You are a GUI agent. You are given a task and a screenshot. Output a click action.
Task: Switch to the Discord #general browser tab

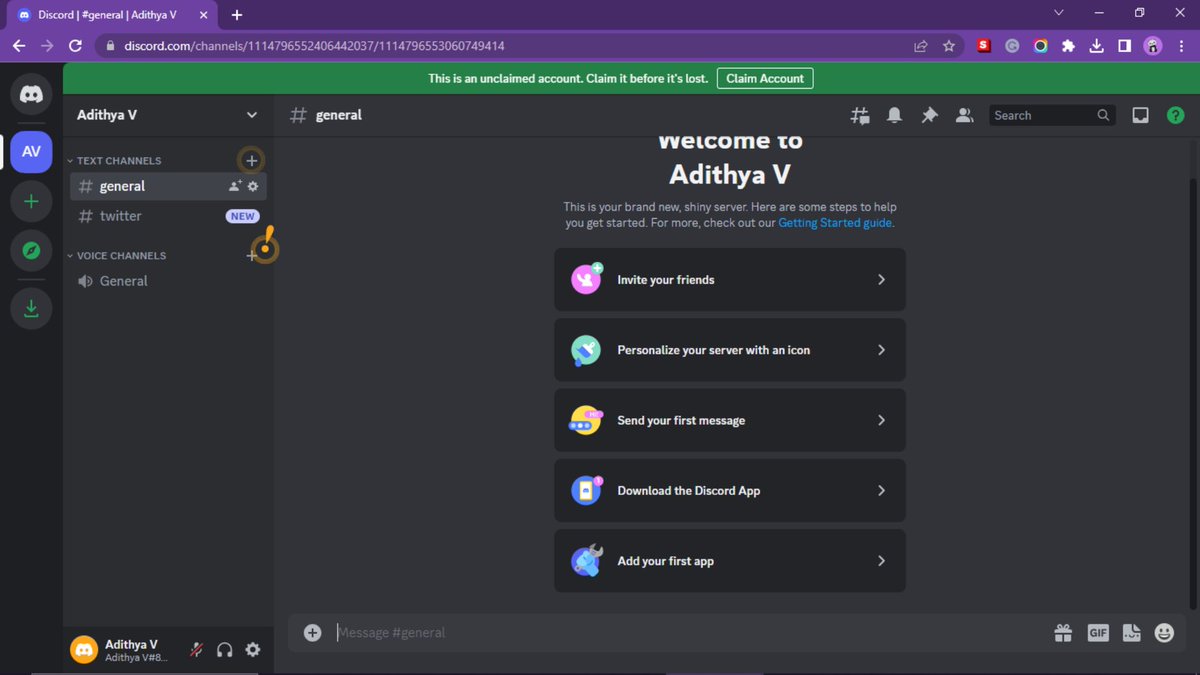pos(114,15)
